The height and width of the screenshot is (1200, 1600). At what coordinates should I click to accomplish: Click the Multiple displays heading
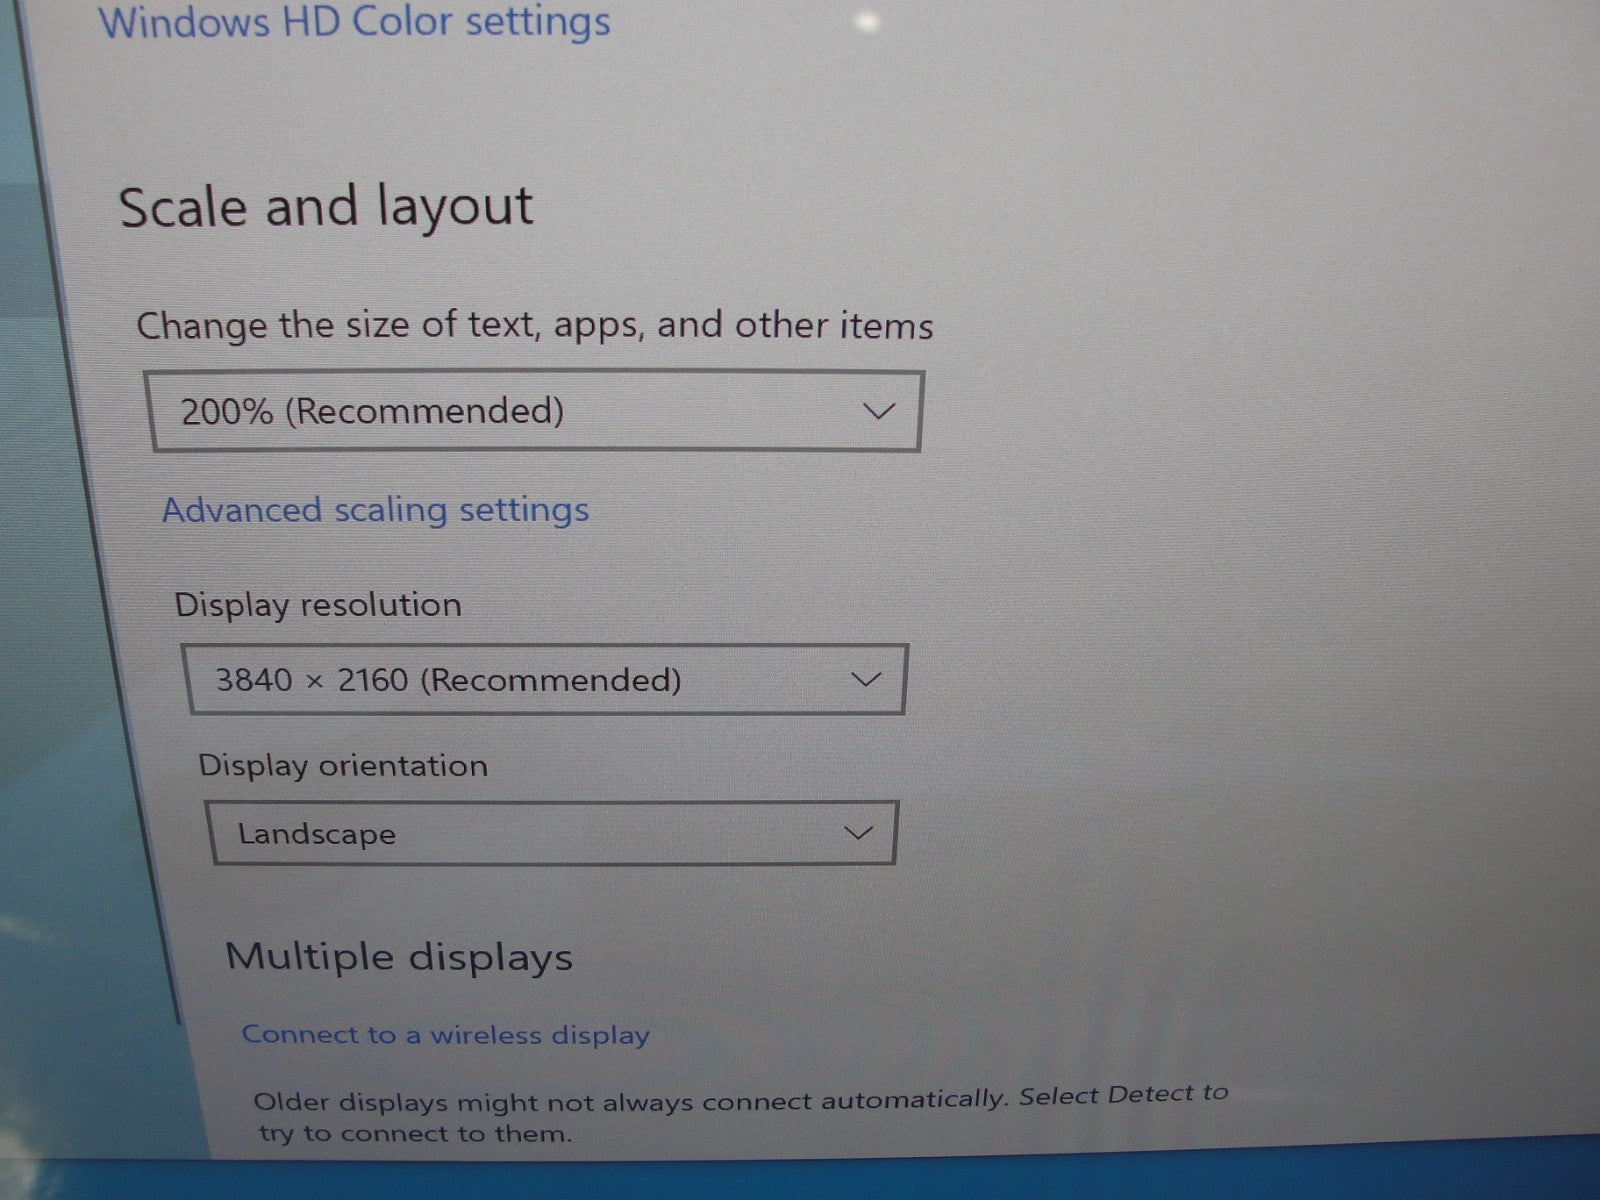coord(399,957)
